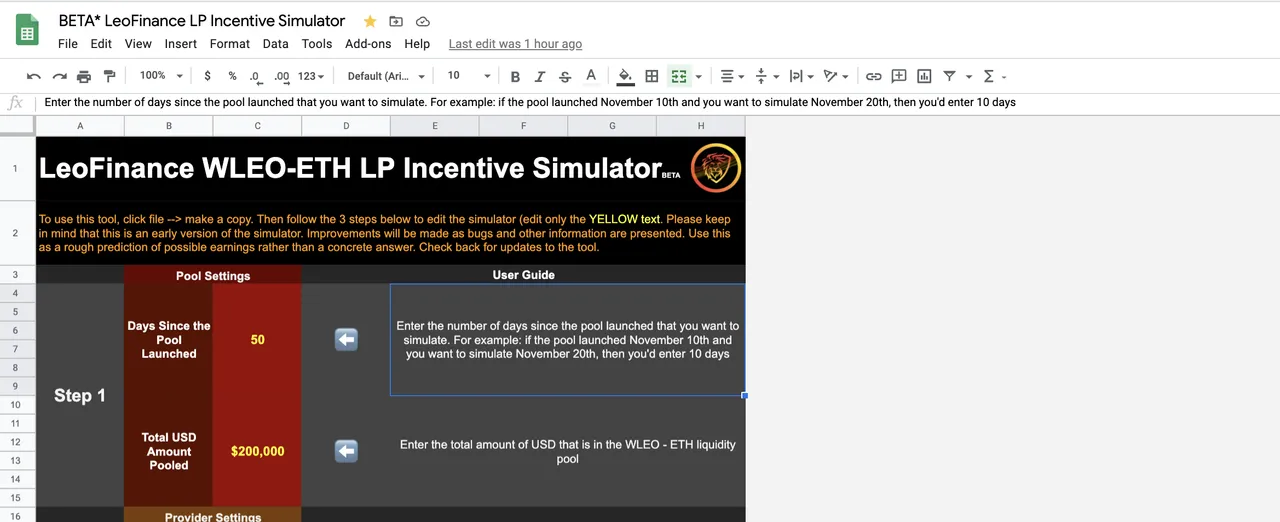Open the Google Sheets home icon

click(27, 31)
